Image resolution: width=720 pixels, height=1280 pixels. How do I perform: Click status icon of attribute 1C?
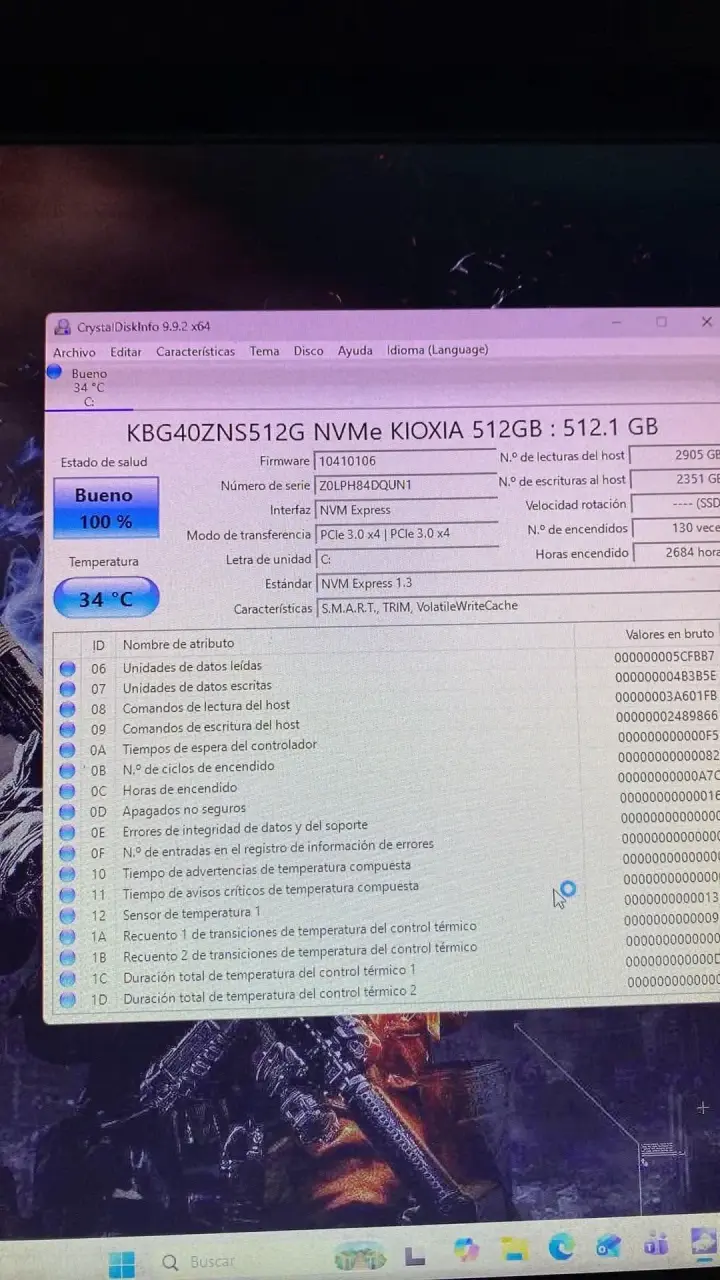click(x=67, y=979)
